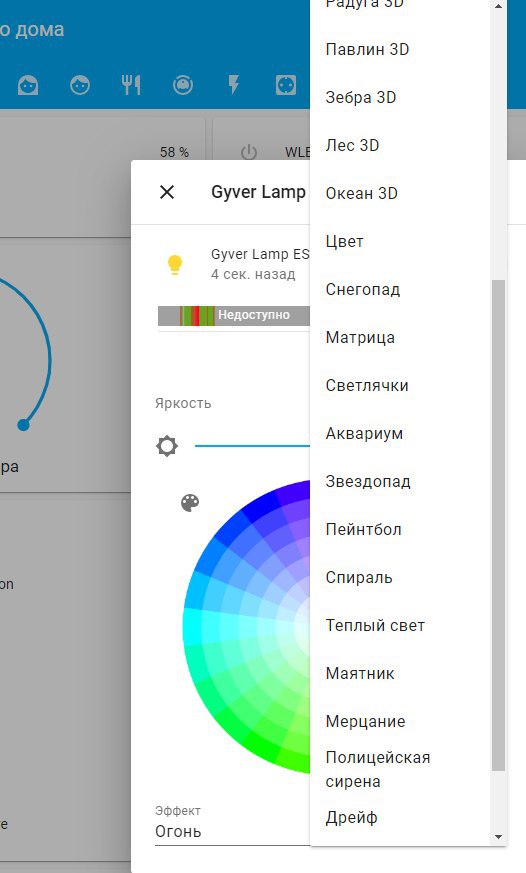Open the fork and knife kitchen tab
The image size is (526, 873).
[131, 85]
